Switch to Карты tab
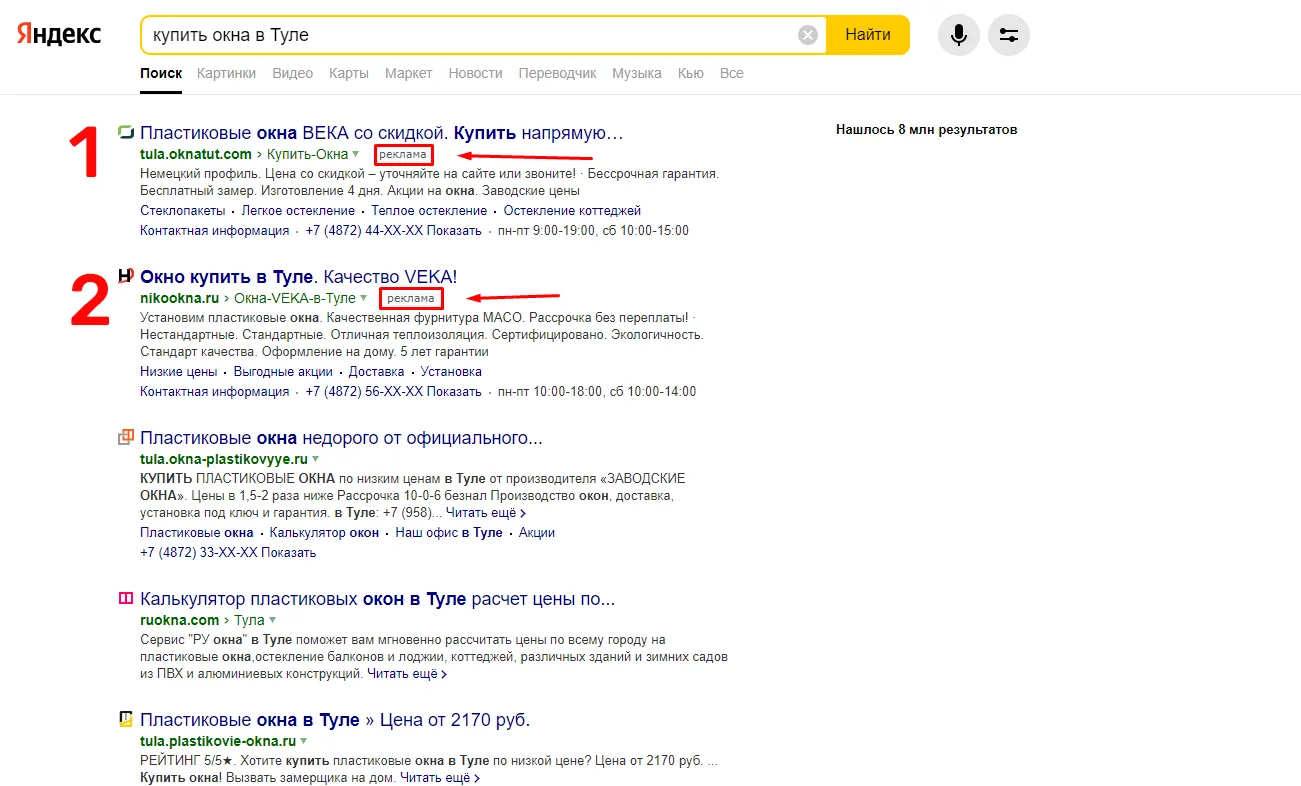This screenshot has width=1301, height=786. (x=349, y=74)
